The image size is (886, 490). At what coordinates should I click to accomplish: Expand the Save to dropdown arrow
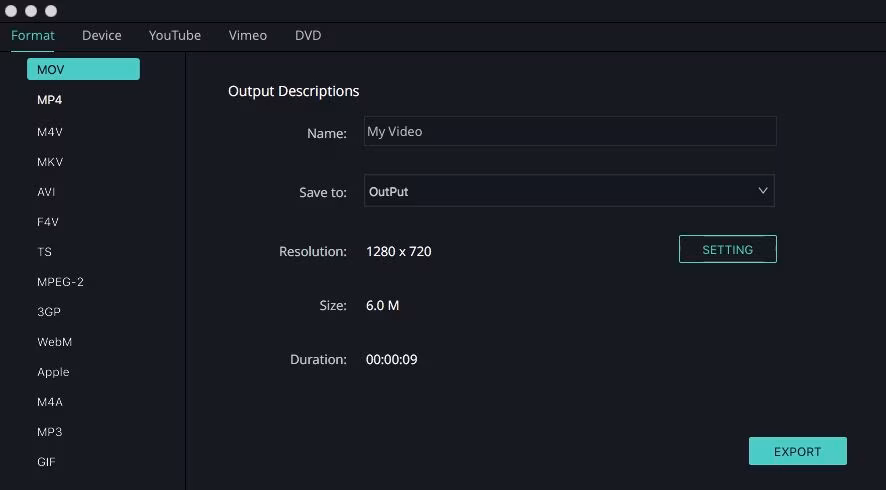(x=763, y=191)
